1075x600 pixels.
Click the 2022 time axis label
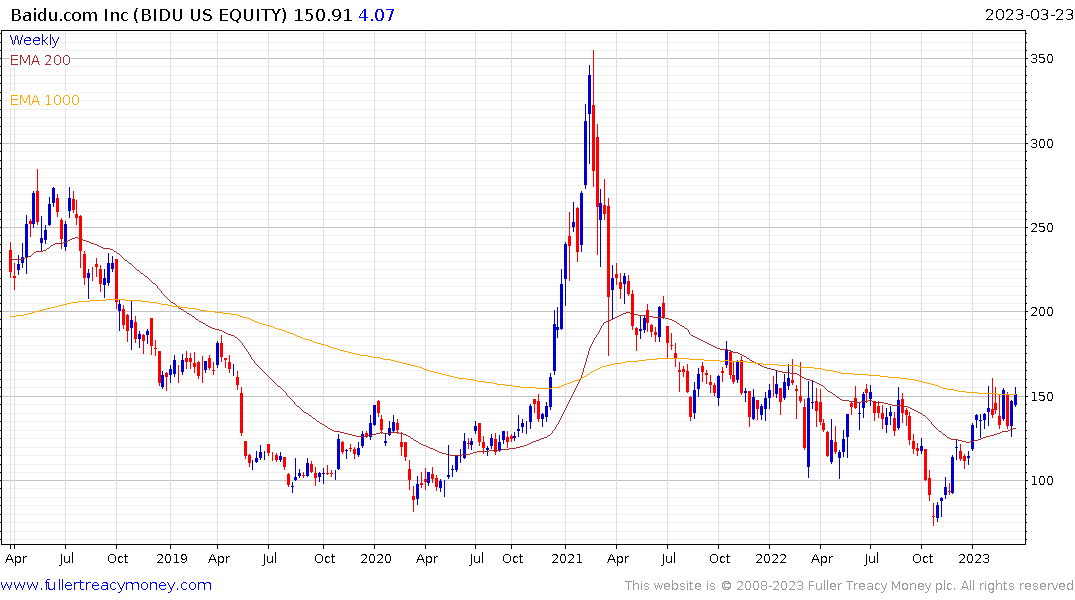coord(771,558)
